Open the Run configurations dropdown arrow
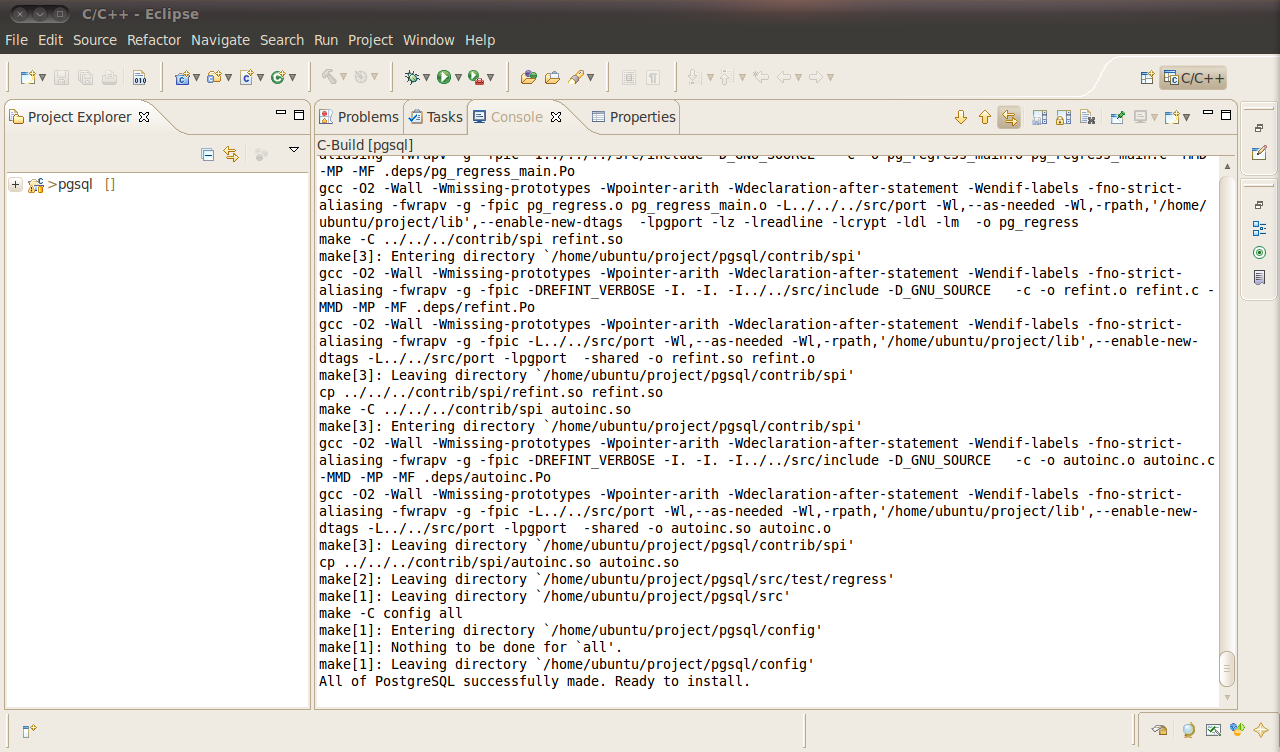1280x752 pixels. 459,77
